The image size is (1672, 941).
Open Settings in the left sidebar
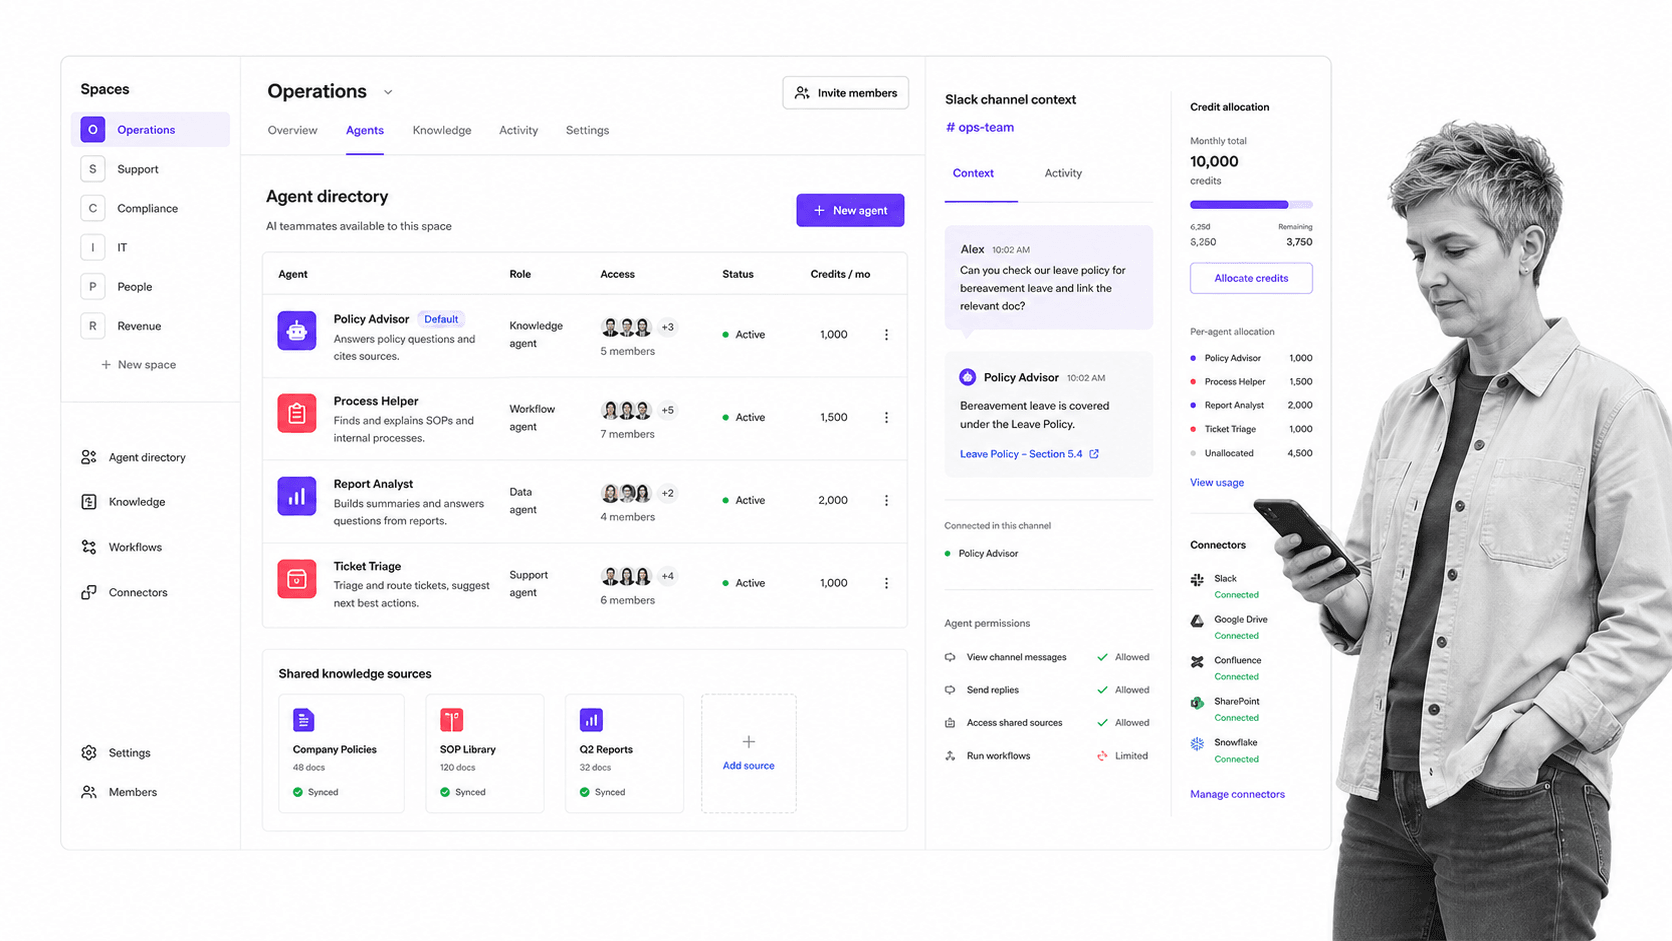tap(116, 753)
